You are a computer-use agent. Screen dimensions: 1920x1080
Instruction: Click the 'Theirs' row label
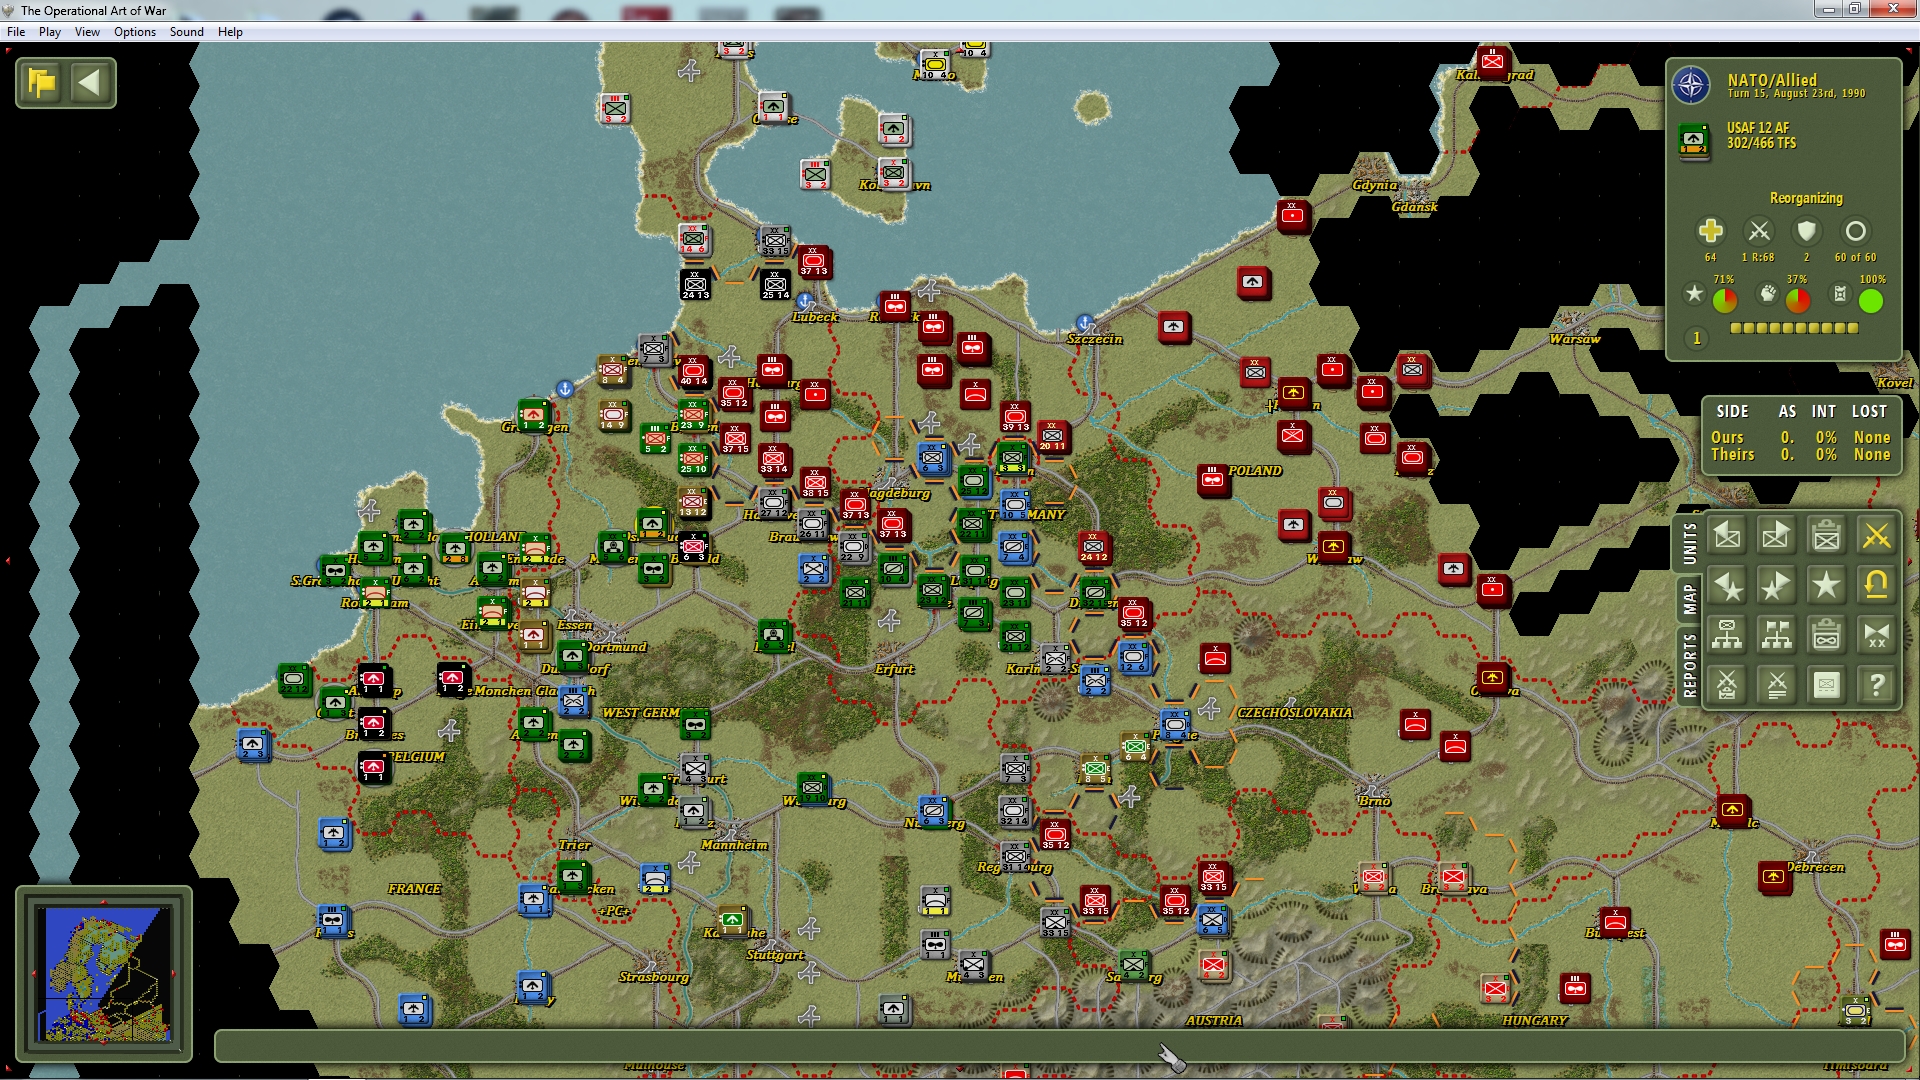pos(1732,454)
